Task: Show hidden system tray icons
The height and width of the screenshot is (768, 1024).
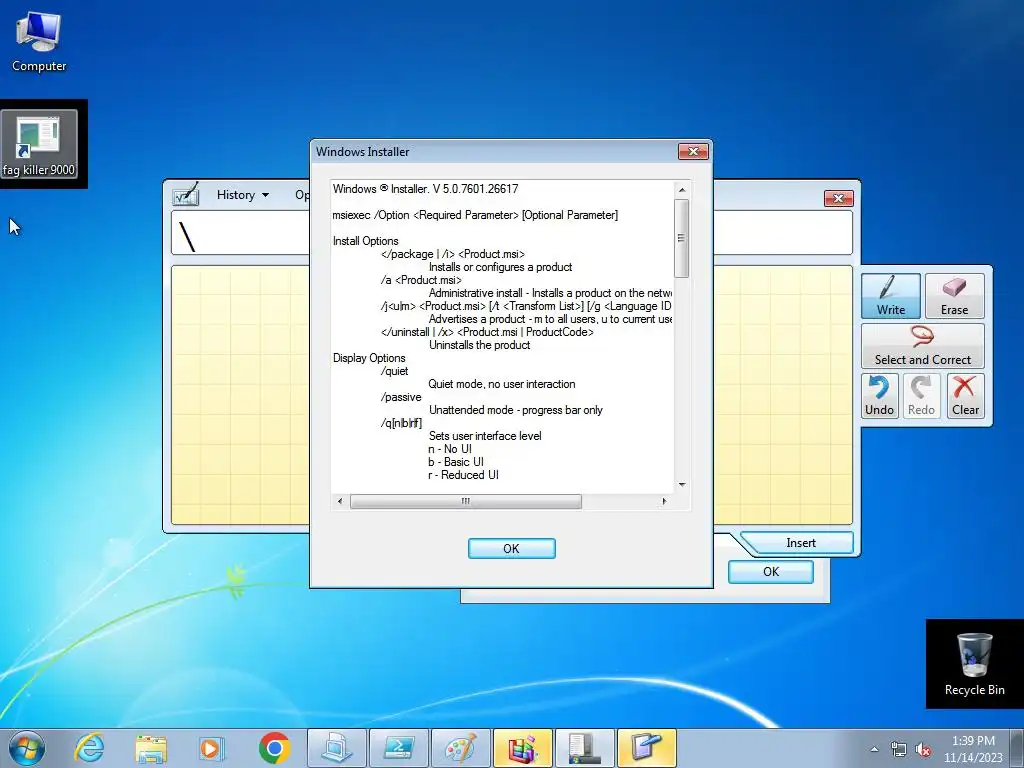Action: (874, 749)
